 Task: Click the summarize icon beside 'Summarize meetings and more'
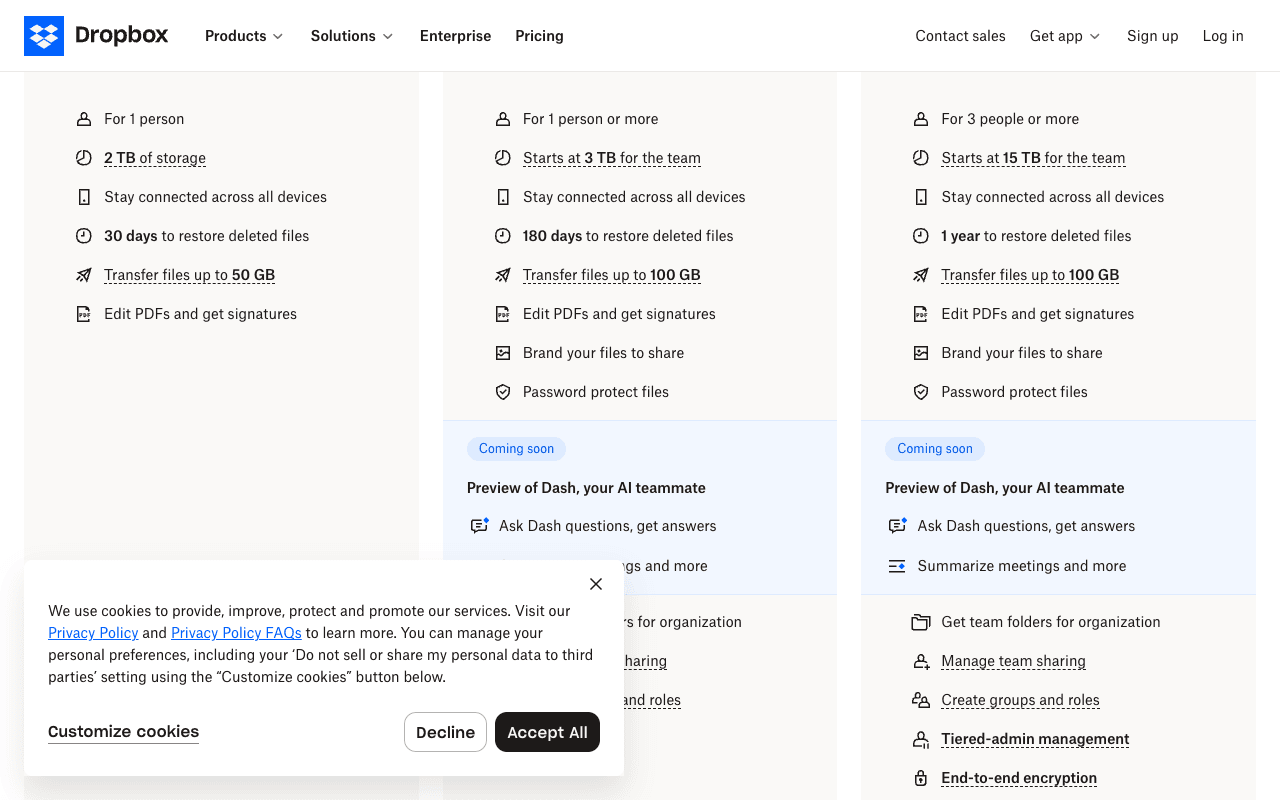click(897, 566)
